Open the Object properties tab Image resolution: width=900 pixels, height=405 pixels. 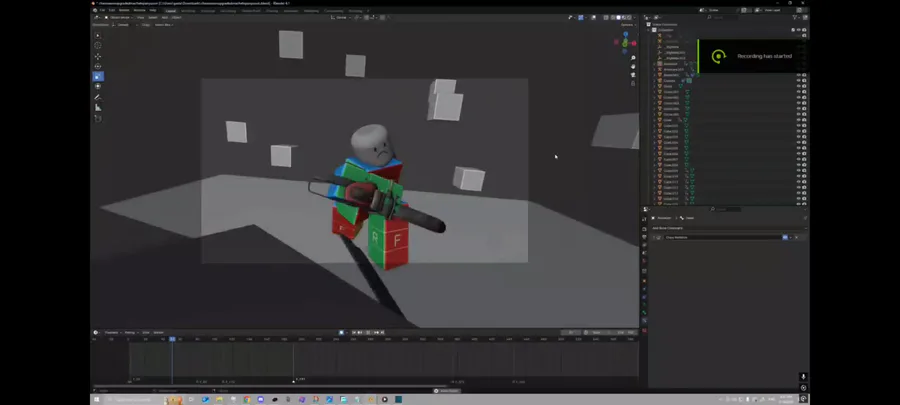coord(644,281)
